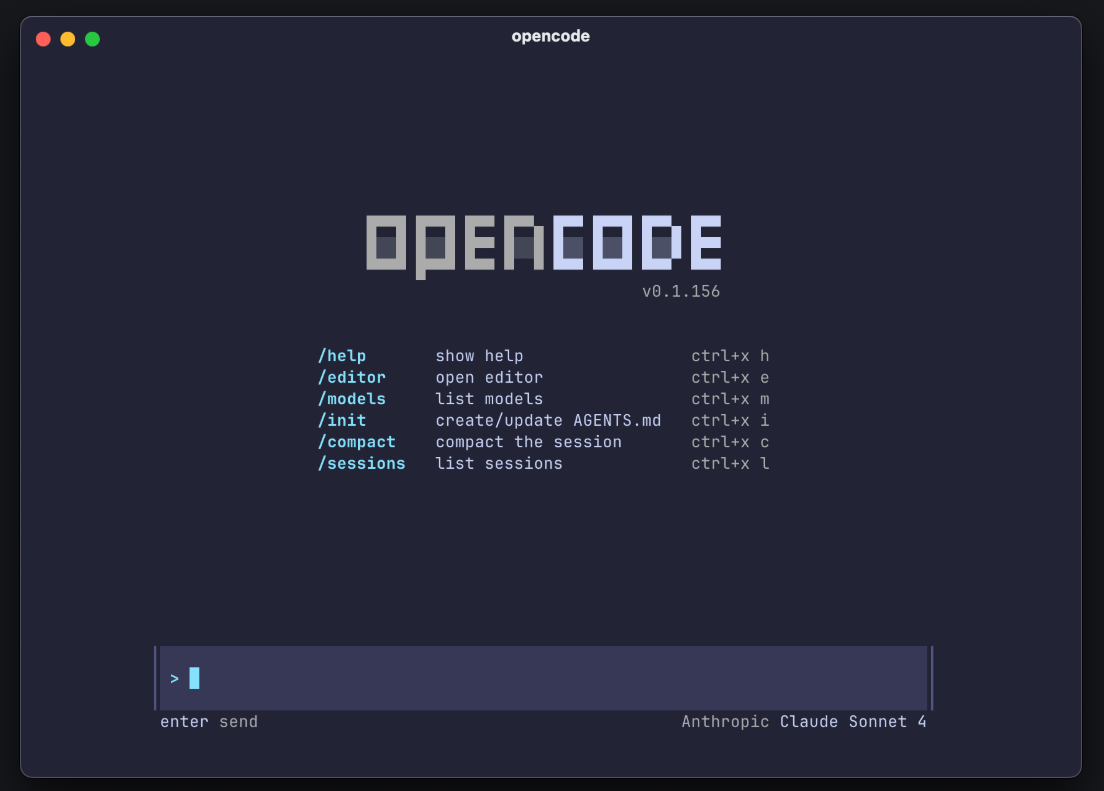This screenshot has width=1104, height=791.
Task: Click the 'ctrl+x l' shortcut text
Action: point(730,463)
